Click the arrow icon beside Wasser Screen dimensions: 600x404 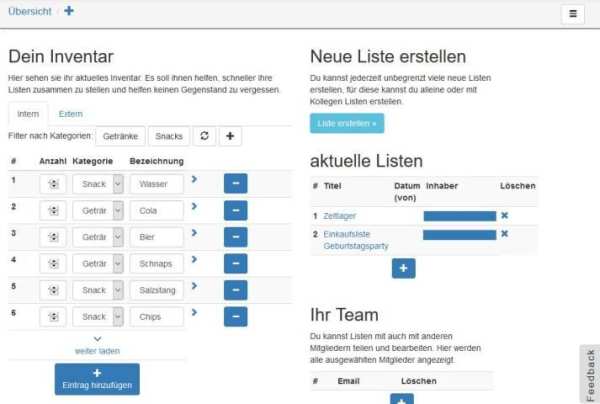(194, 179)
